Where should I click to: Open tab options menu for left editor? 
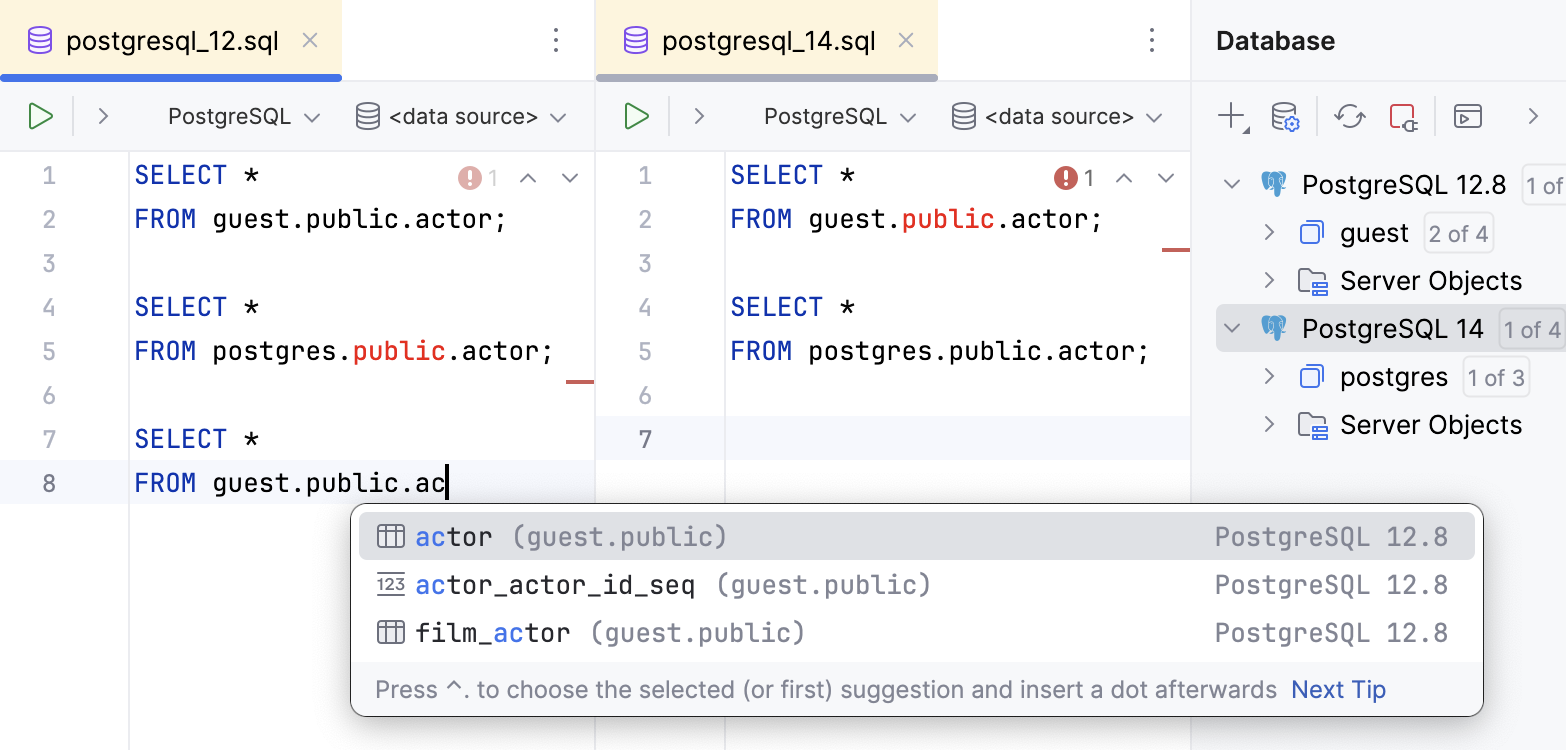pos(557,41)
